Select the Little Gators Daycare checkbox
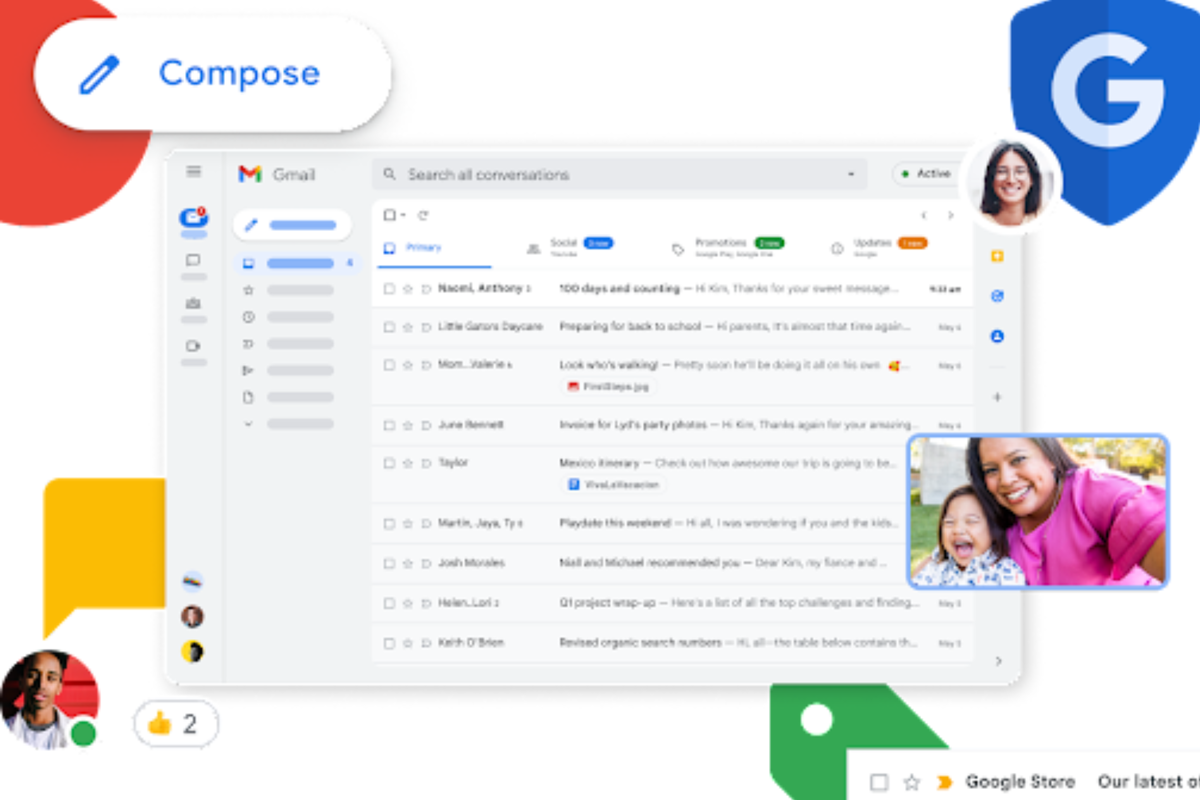The image size is (1200, 800). coord(390,327)
